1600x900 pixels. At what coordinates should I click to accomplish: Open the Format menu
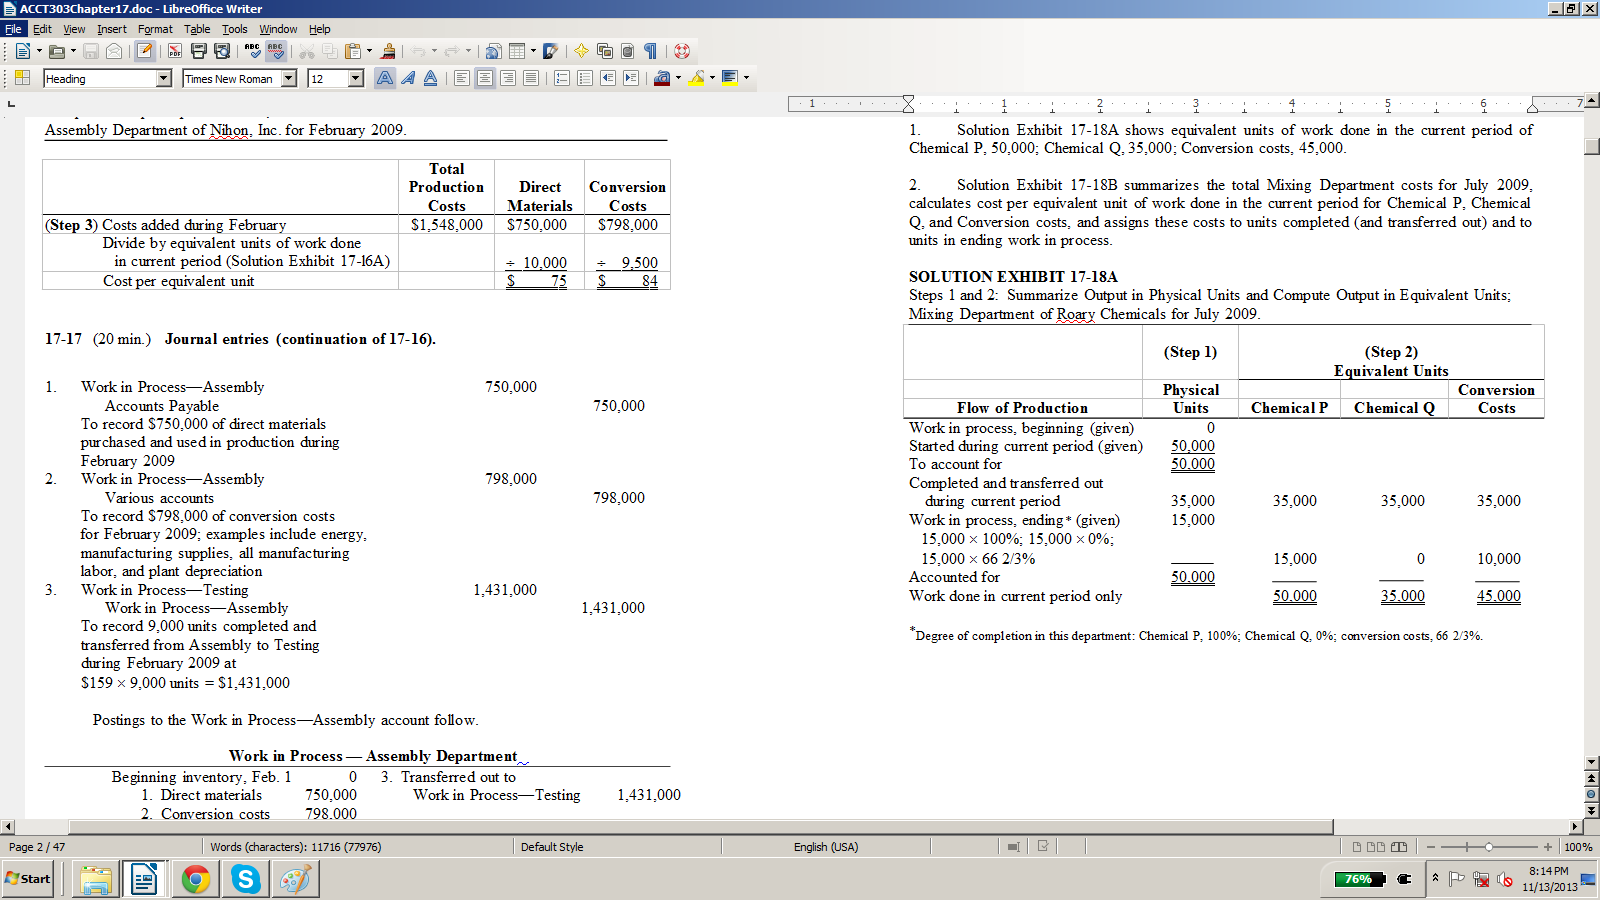click(155, 29)
